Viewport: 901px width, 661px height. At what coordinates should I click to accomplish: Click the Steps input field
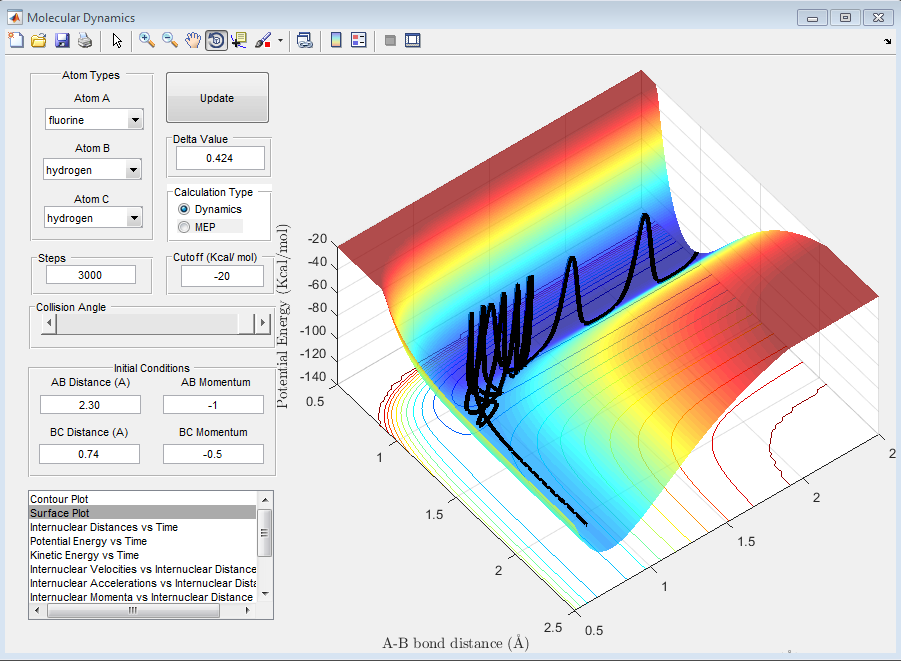point(91,275)
